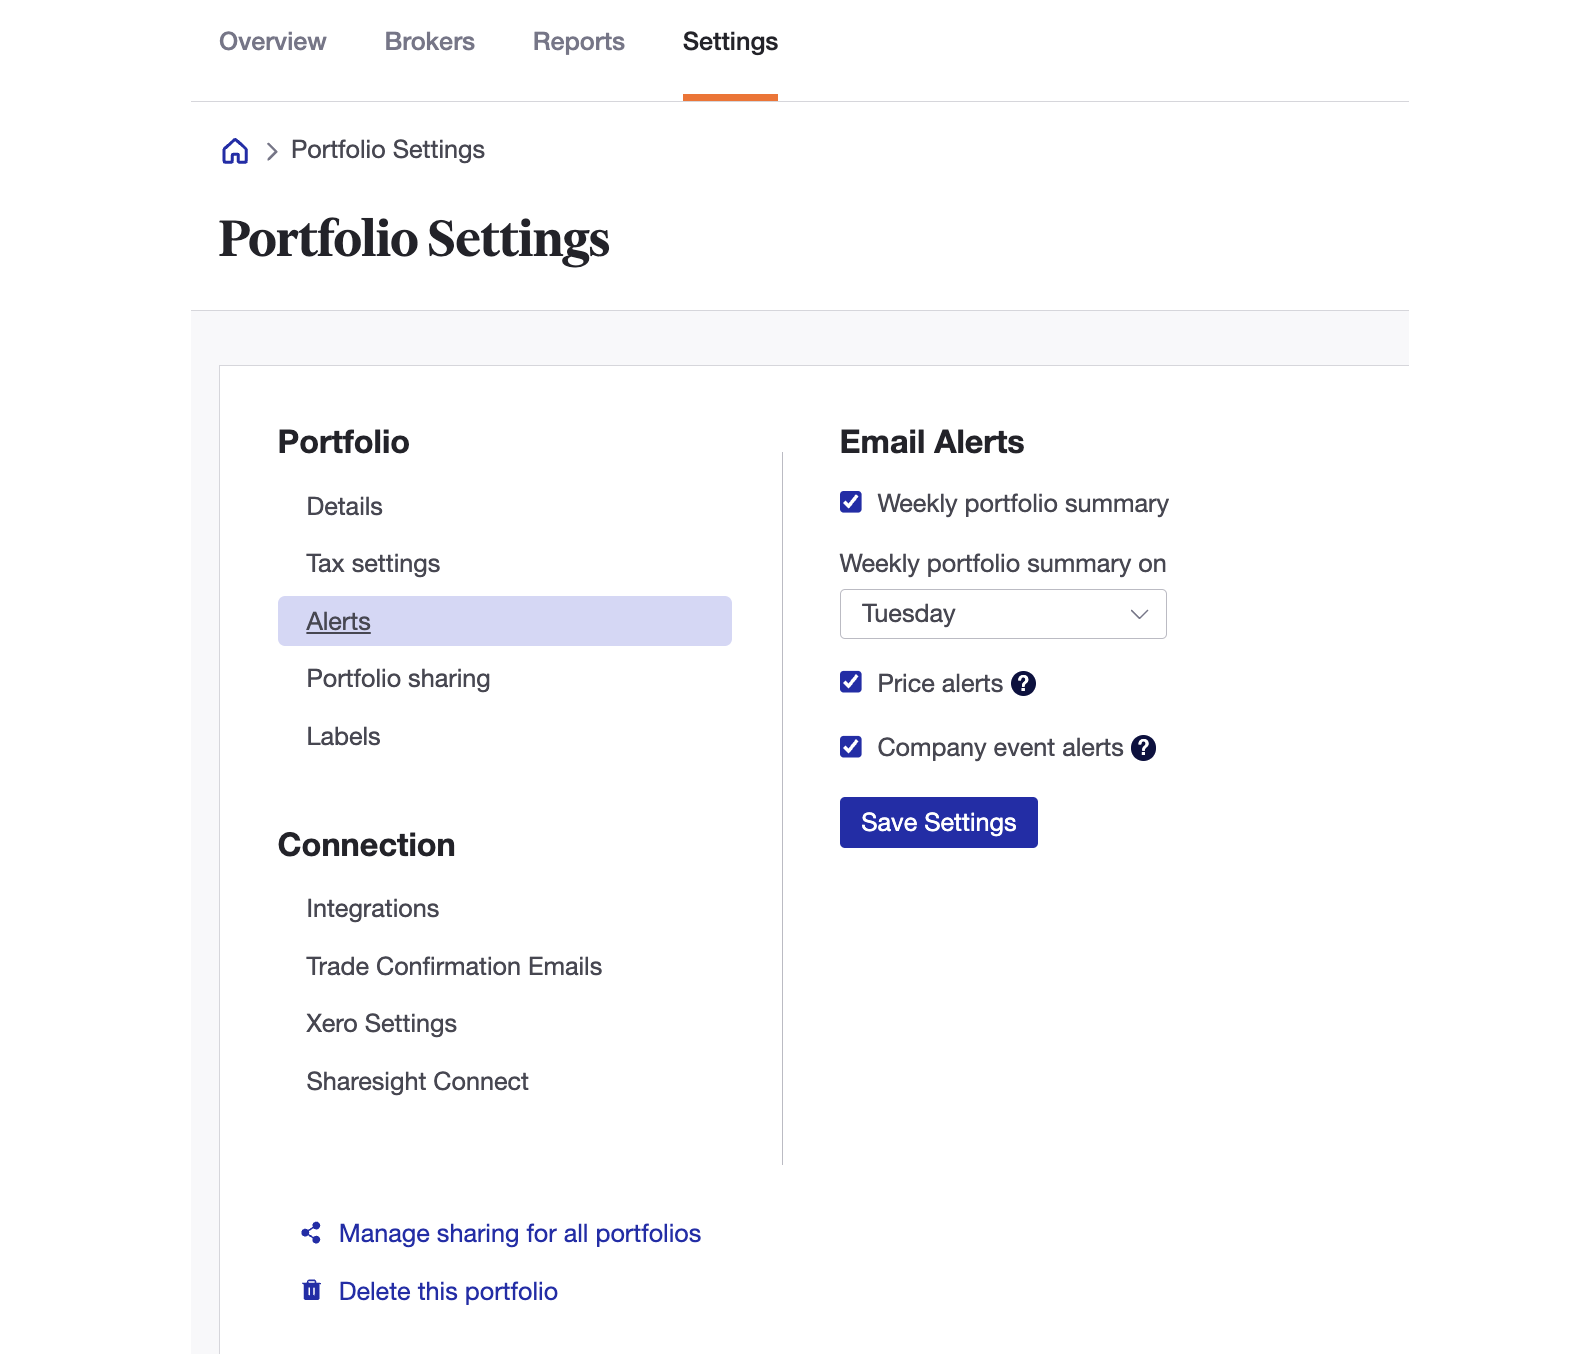1595x1354 pixels.
Task: Click the home icon in the breadcrumb
Action: coord(234,150)
